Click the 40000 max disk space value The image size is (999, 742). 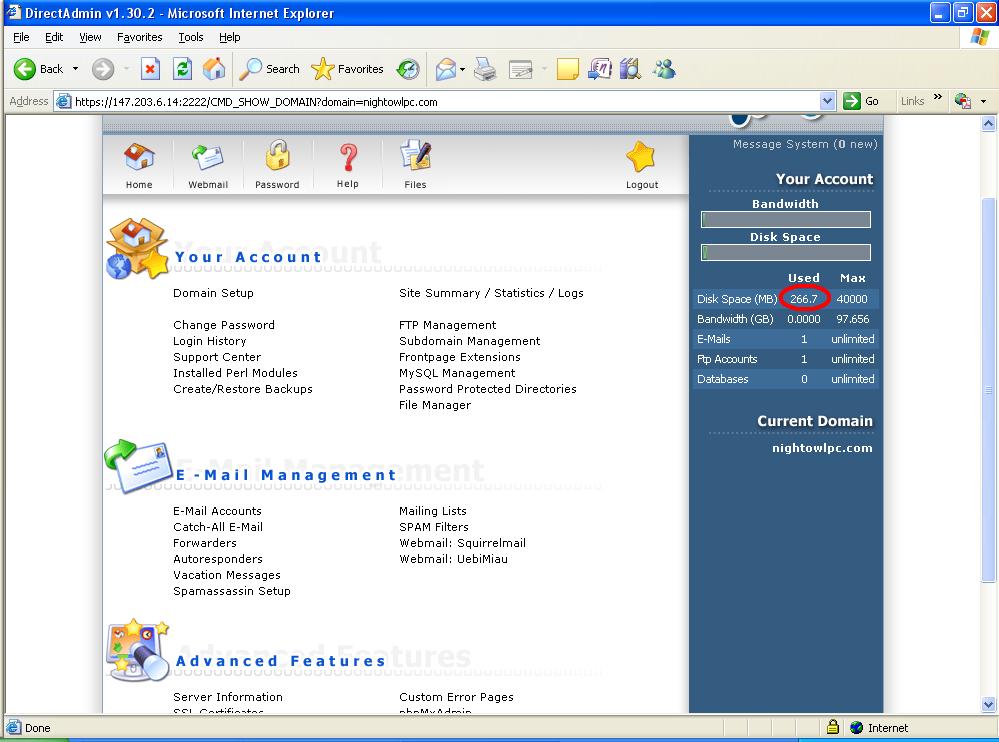852,299
